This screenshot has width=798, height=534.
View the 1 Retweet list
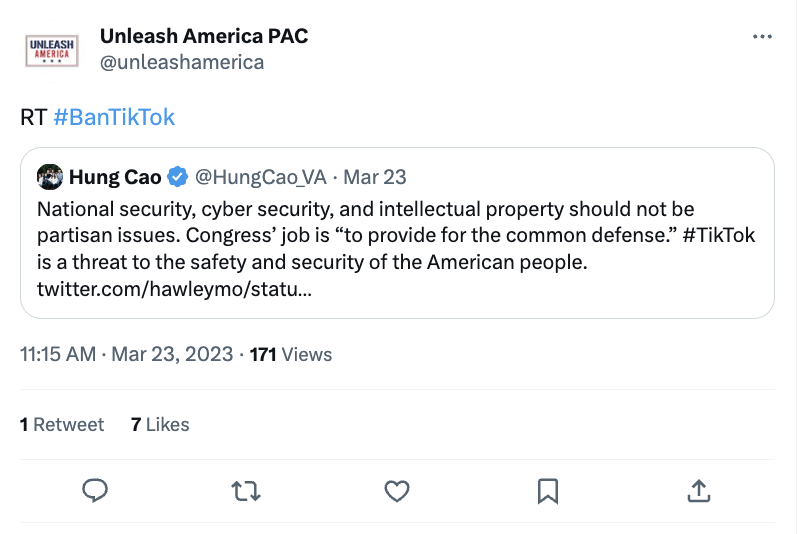(62, 424)
